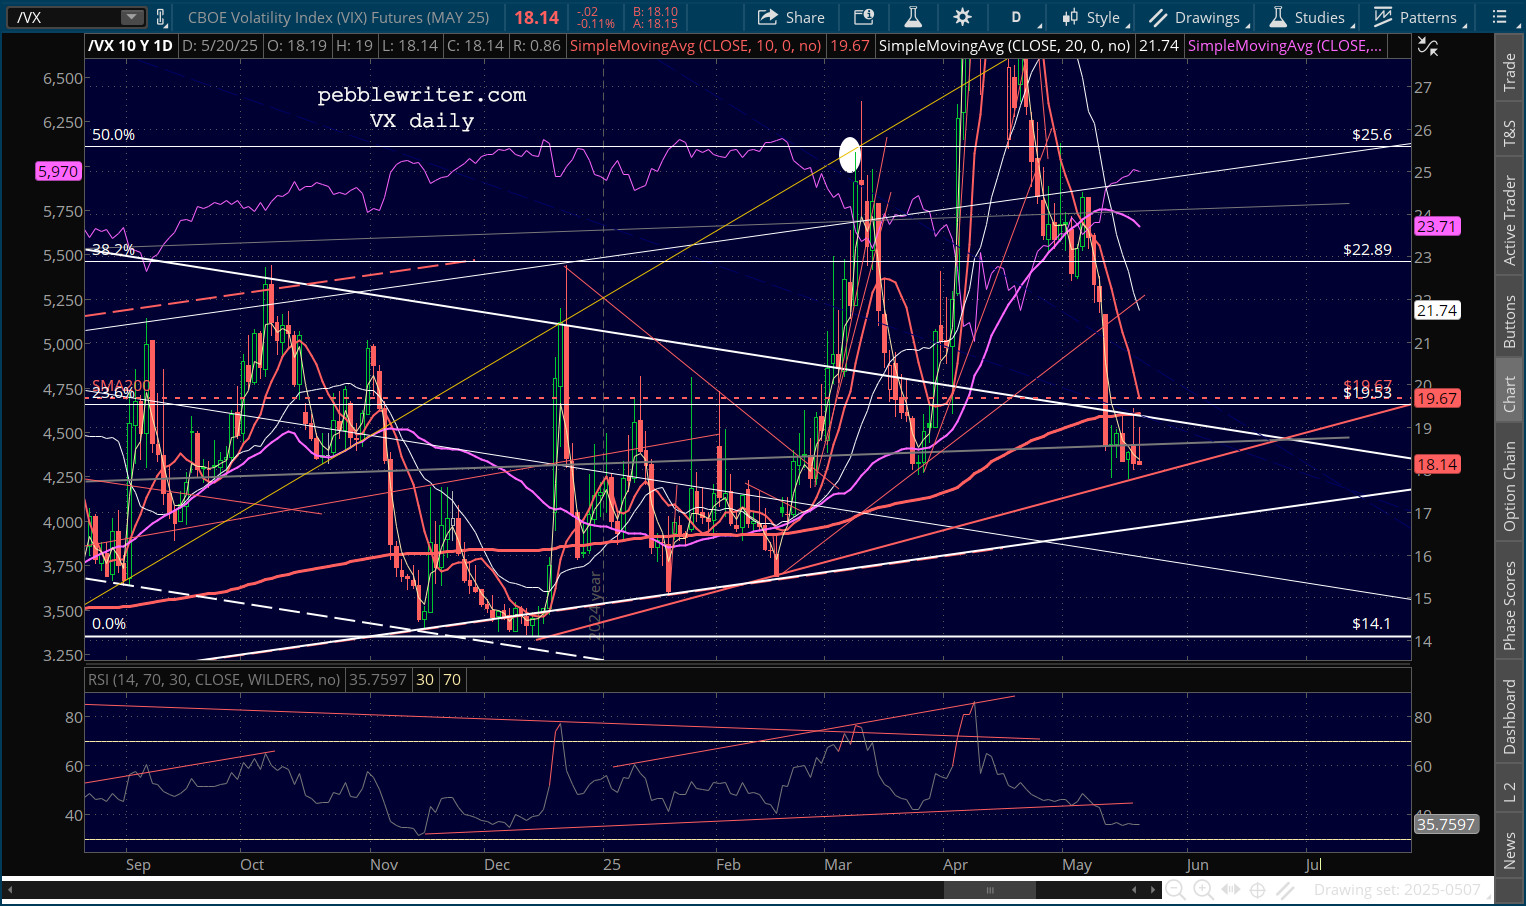Select the pan crosshair tool icon
This screenshot has width=1526, height=906.
[x=1258, y=890]
